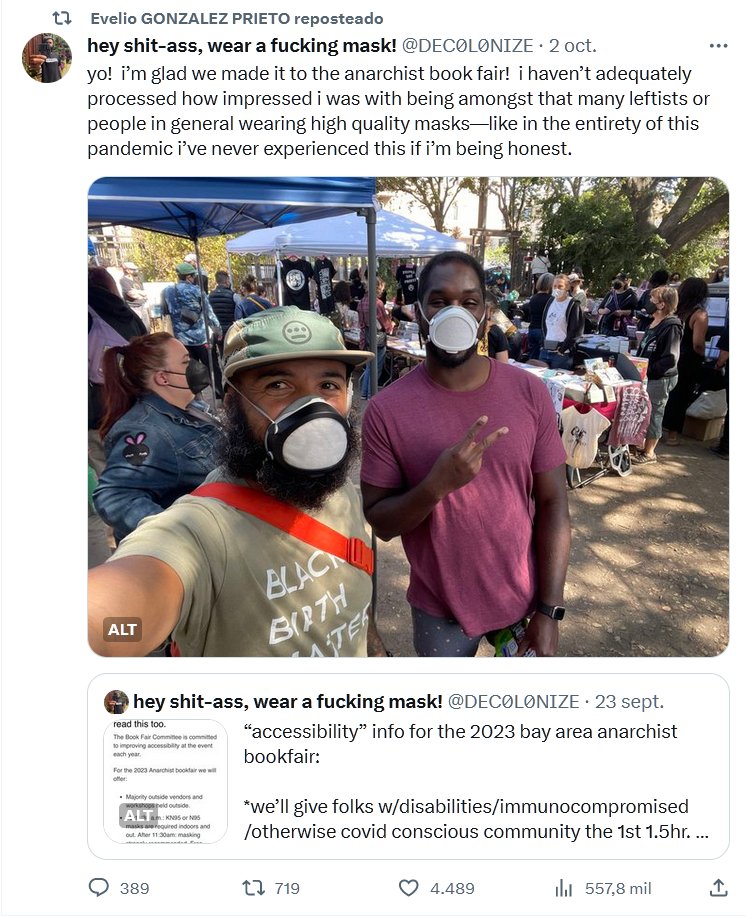Show ALT description on main photo
Image resolution: width=746 pixels, height=916 pixels.
pyautogui.click(x=122, y=630)
